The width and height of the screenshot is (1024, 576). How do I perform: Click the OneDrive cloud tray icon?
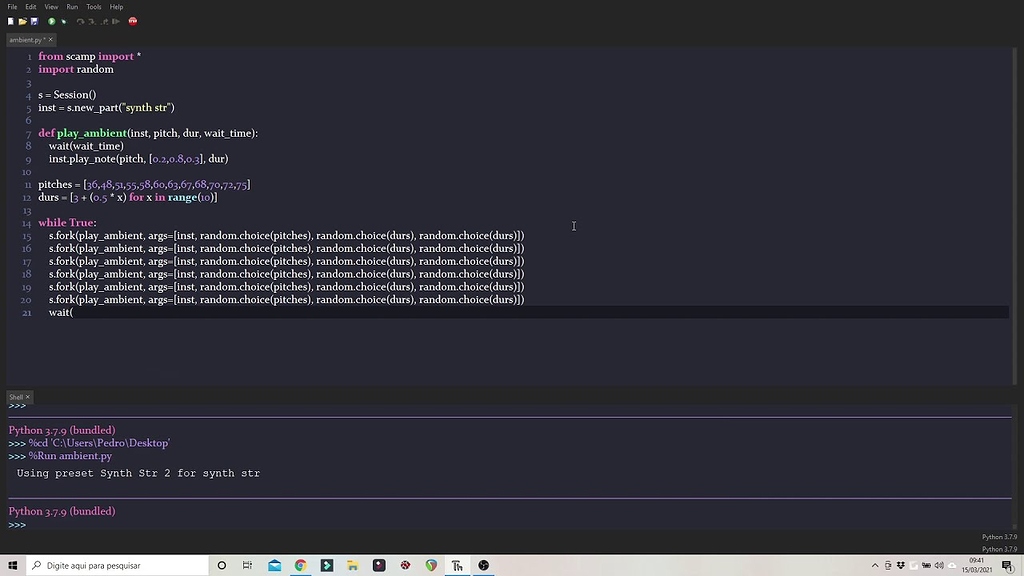(x=952, y=566)
